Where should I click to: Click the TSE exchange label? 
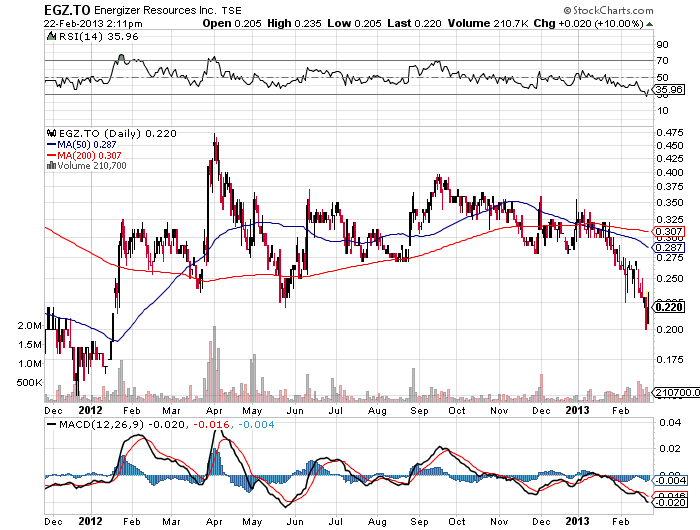(232, 11)
